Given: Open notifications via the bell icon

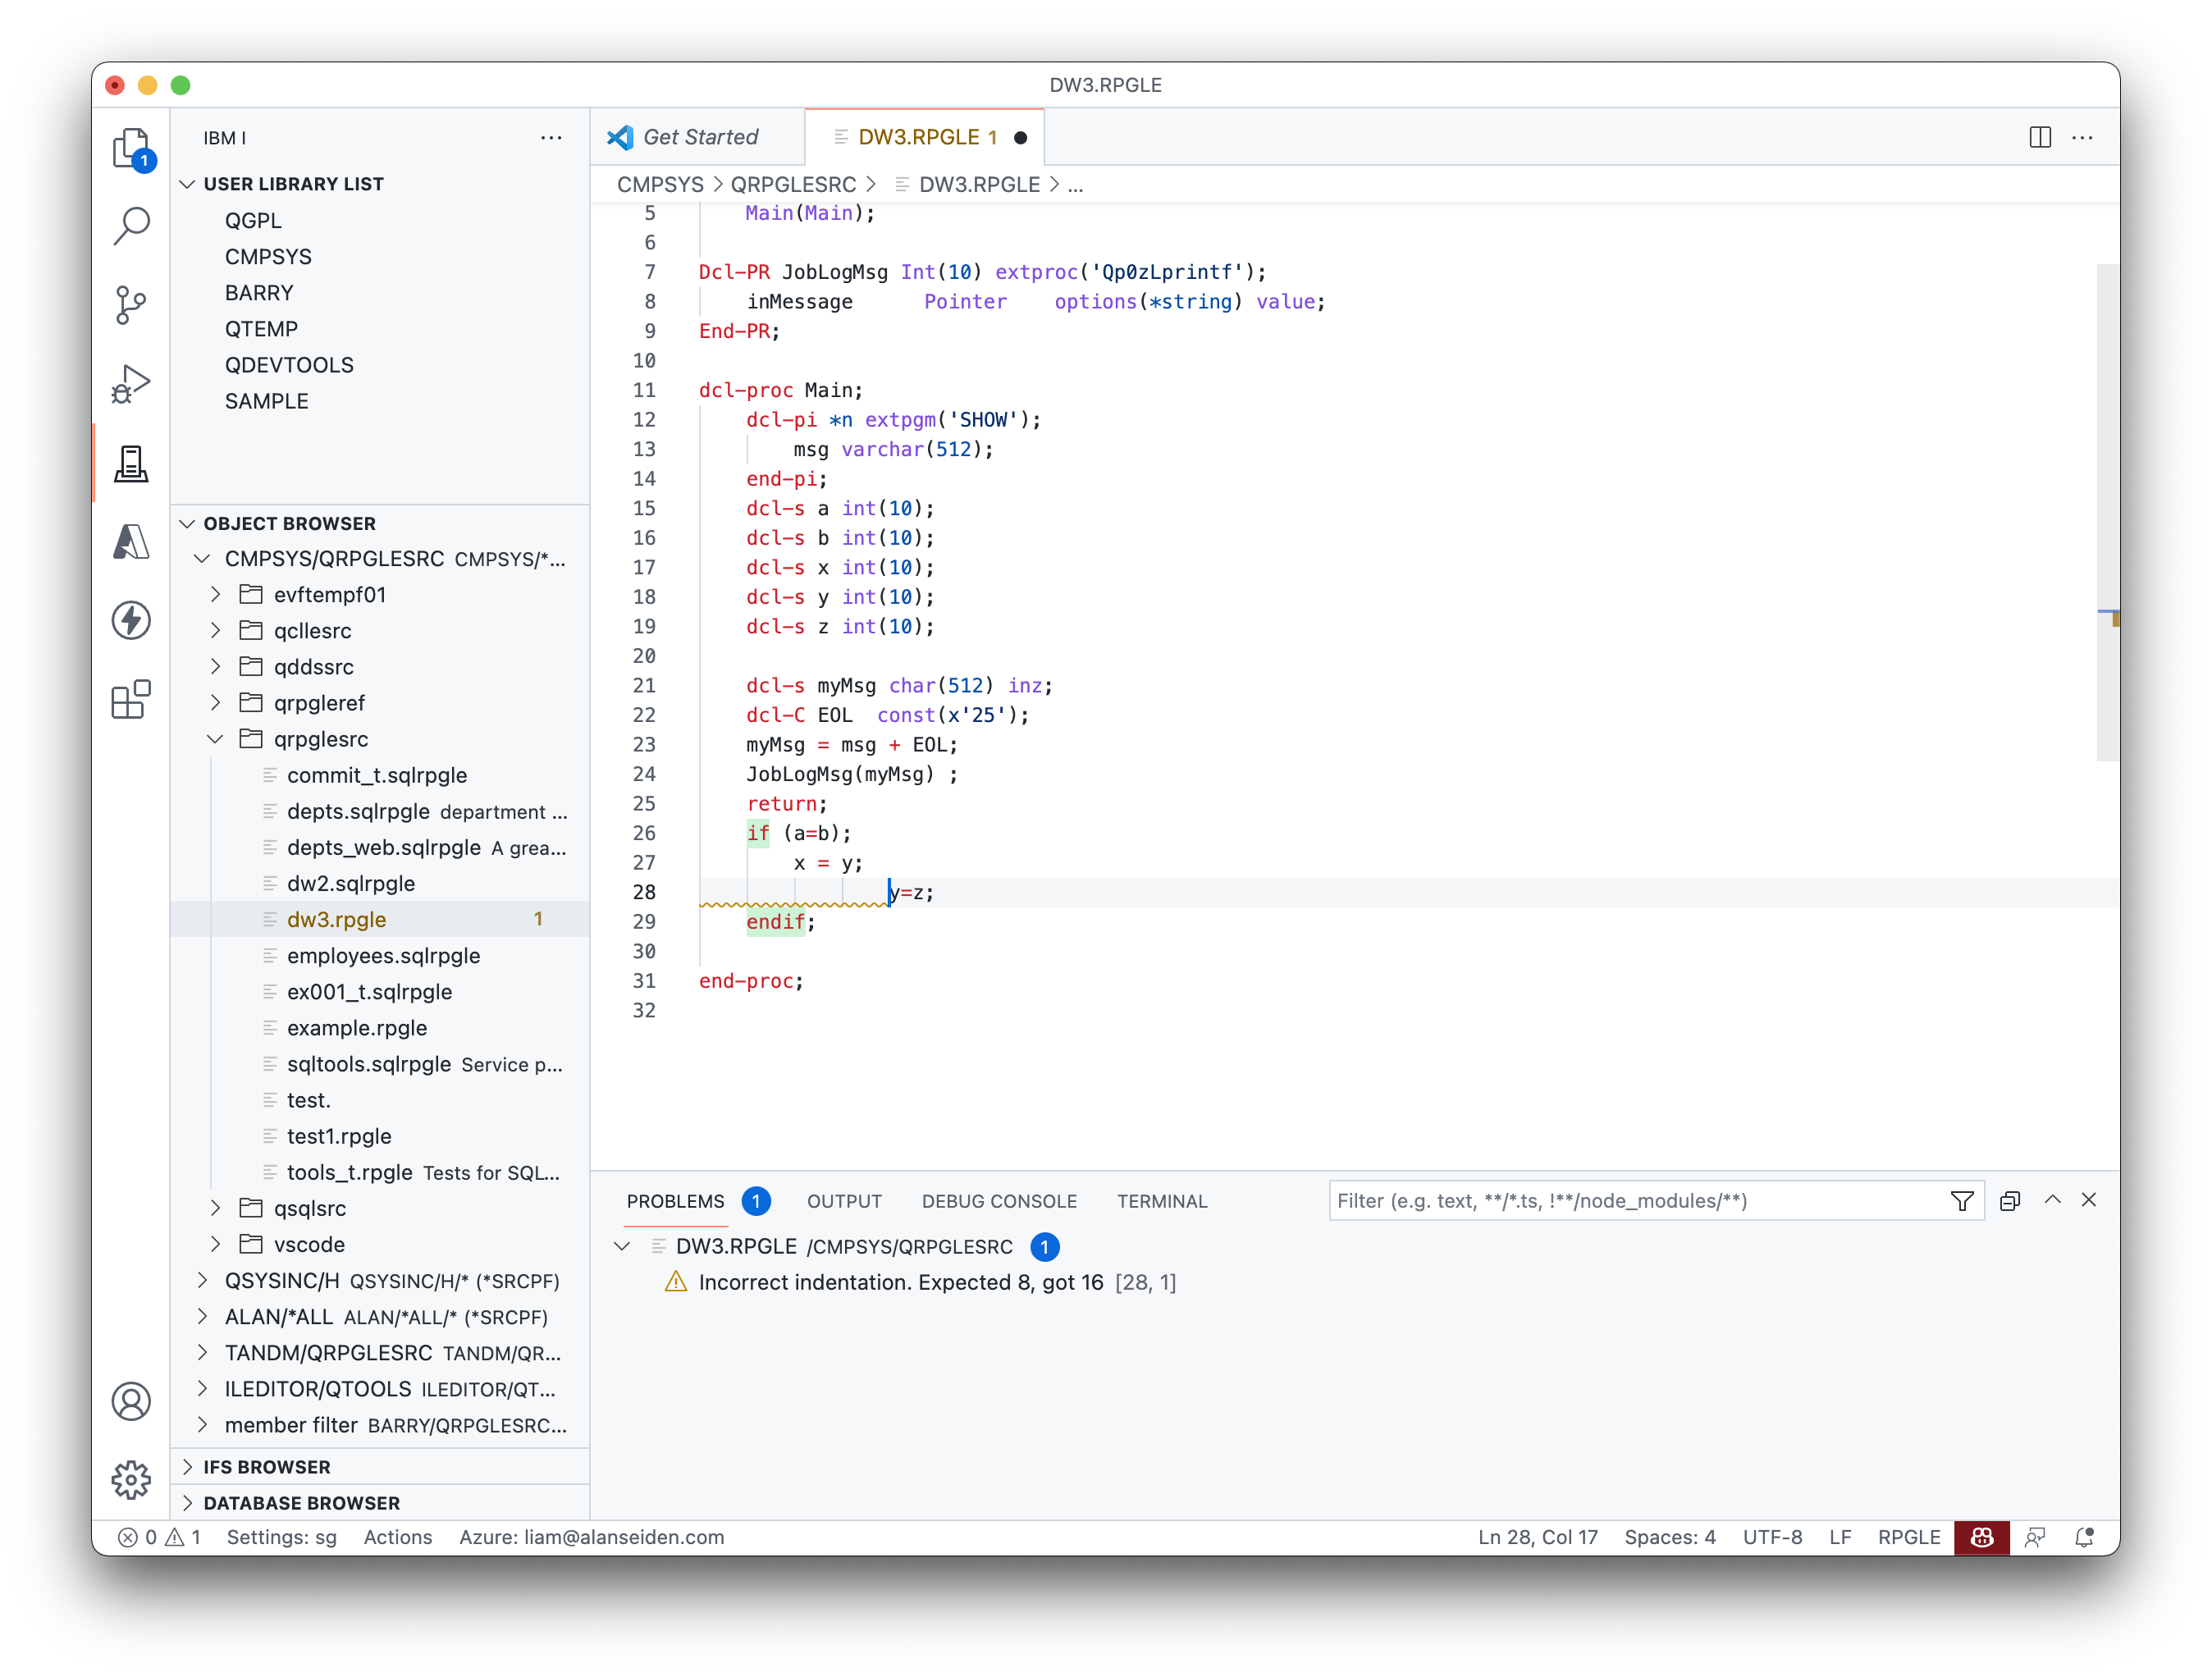Looking at the screenshot, I should click(x=2084, y=1537).
